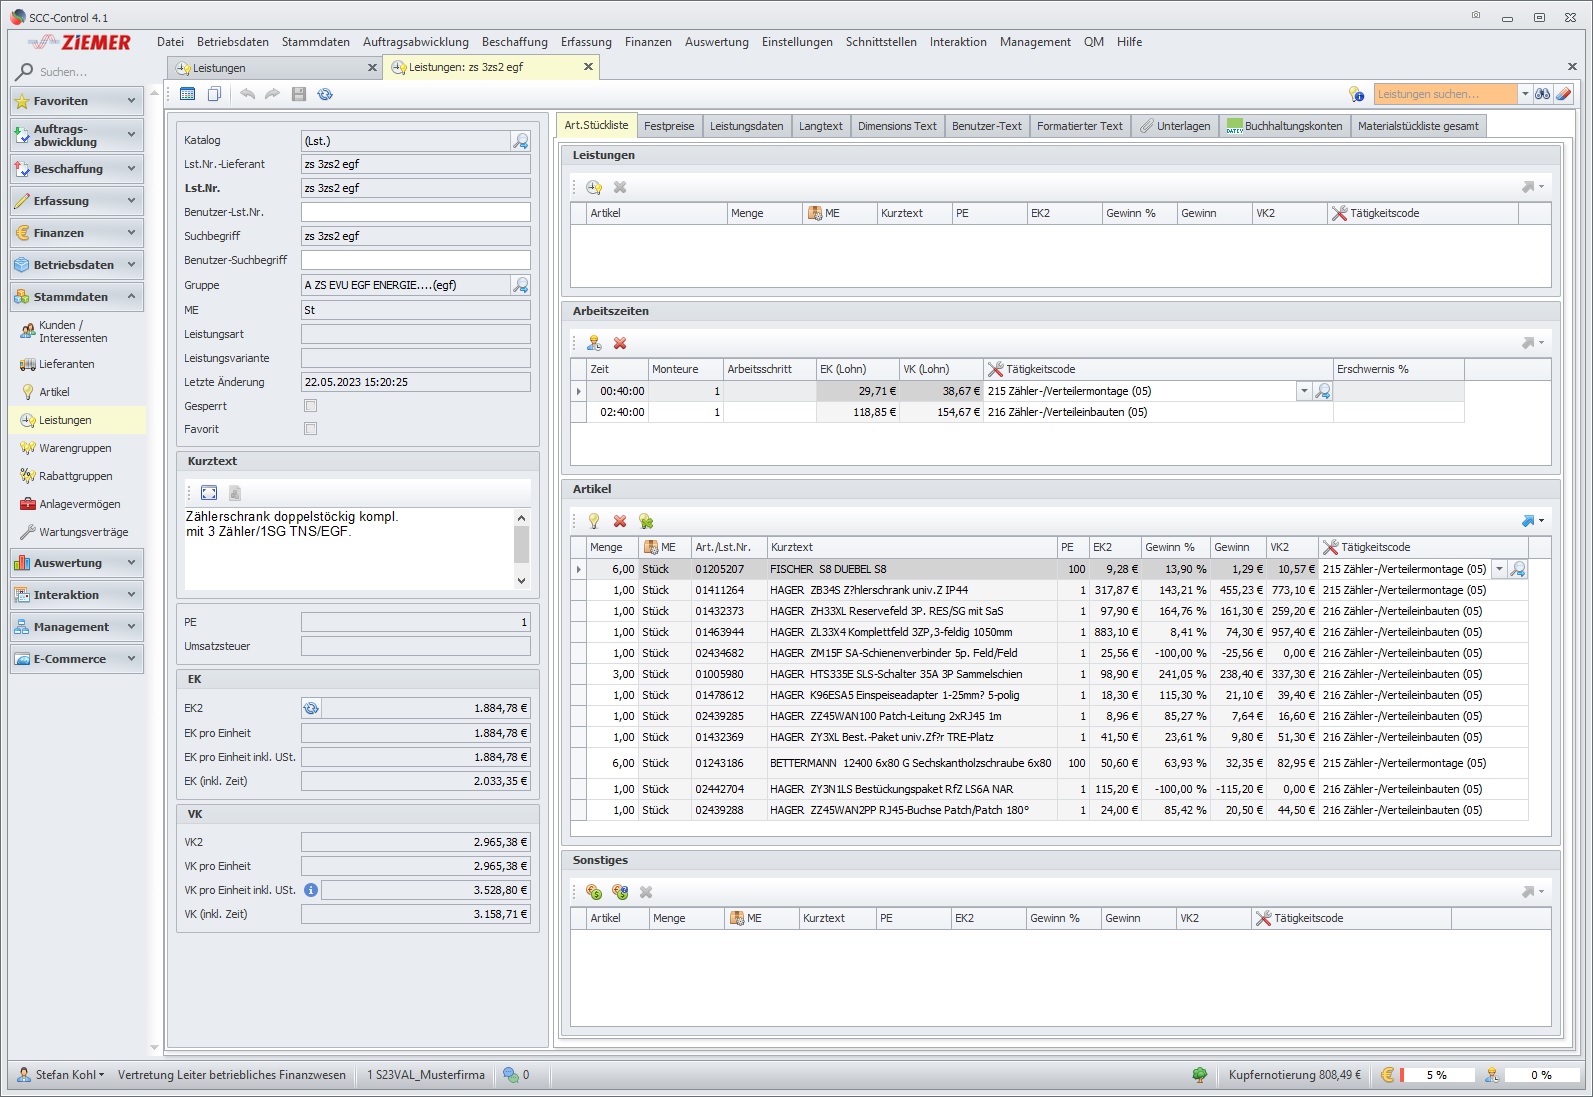Open the Leistungen suchen dropdown arrow
Viewport: 1593px width, 1097px height.
[1525, 94]
